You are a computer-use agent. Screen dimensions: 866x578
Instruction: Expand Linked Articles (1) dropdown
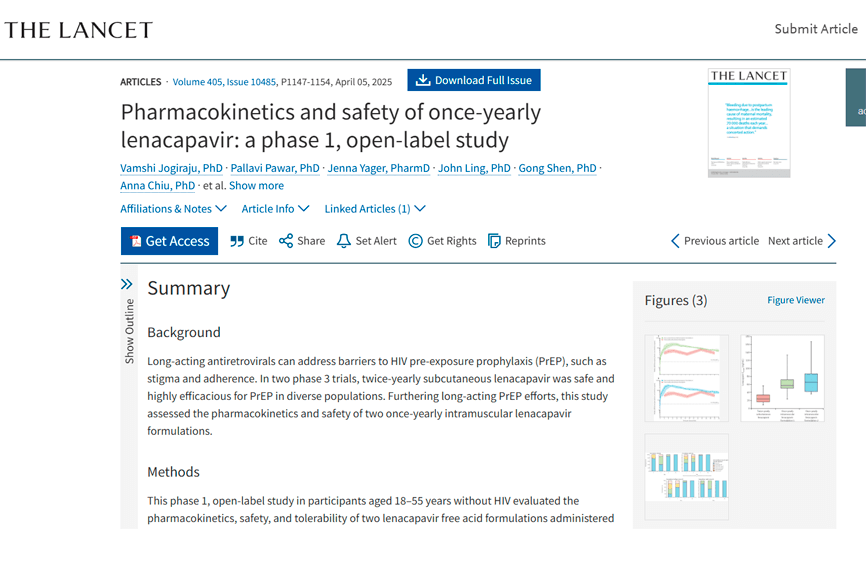pos(375,209)
